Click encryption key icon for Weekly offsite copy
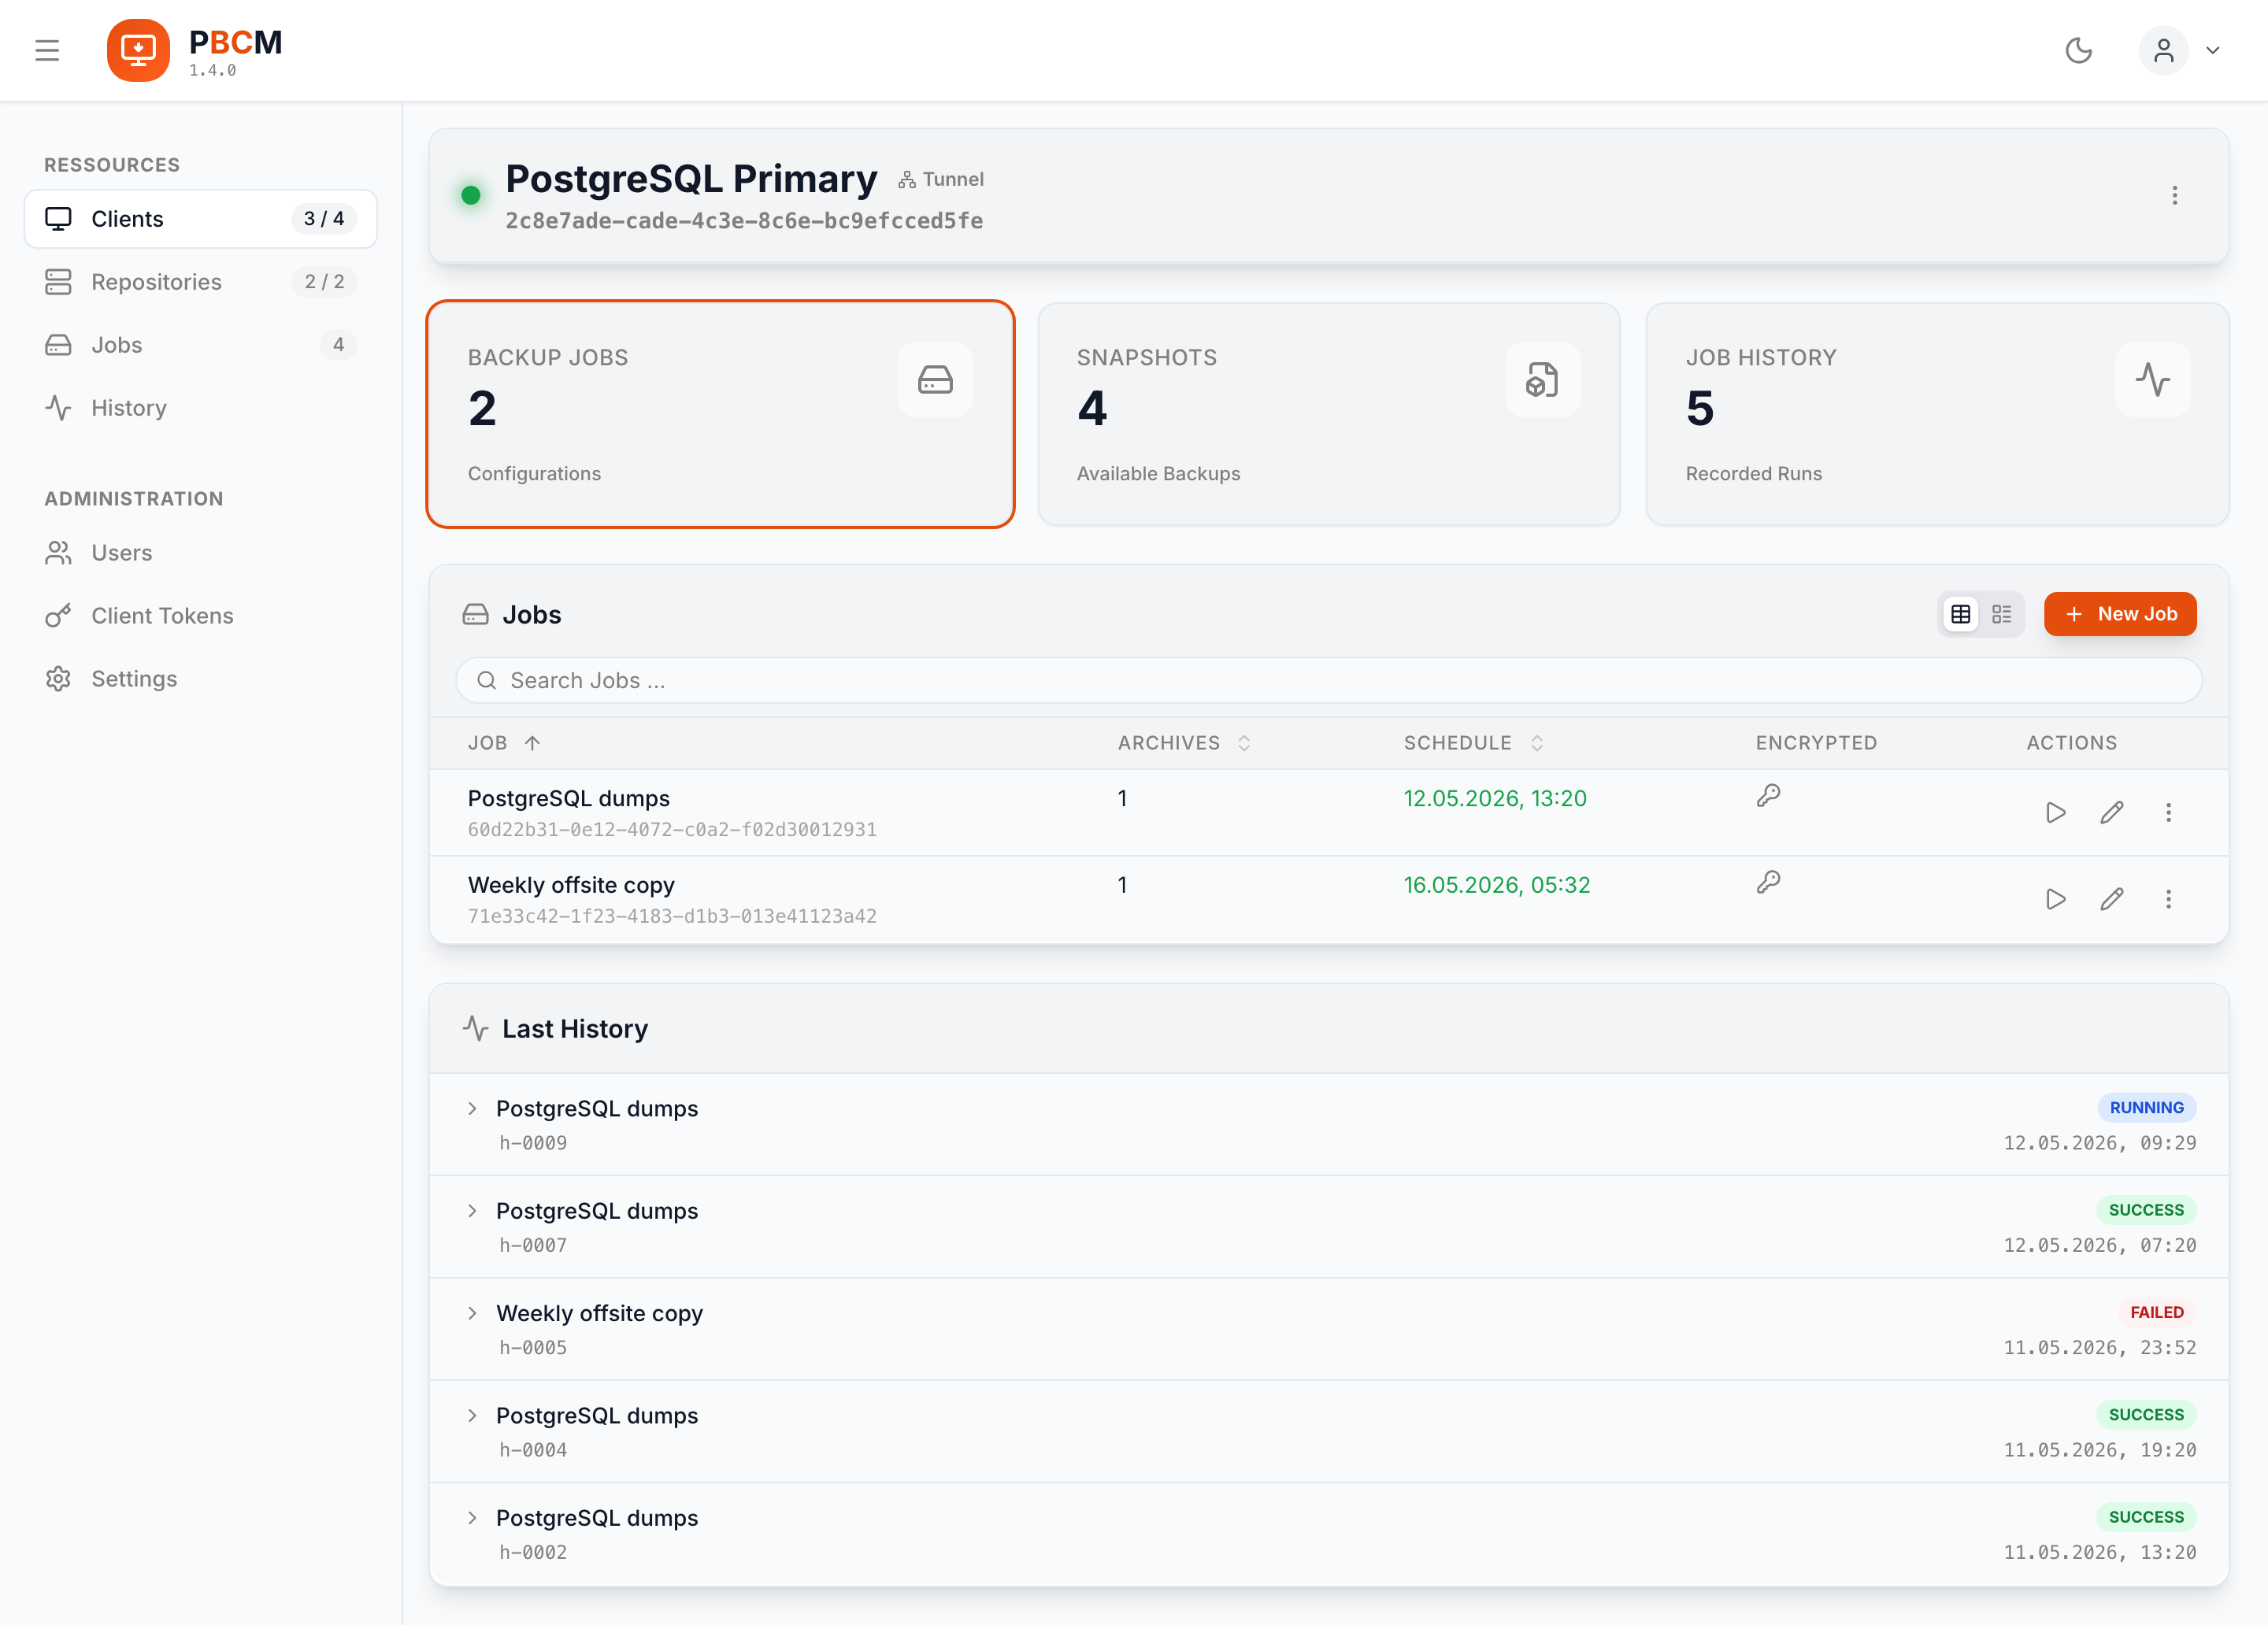This screenshot has height=1625, width=2268. click(1768, 883)
